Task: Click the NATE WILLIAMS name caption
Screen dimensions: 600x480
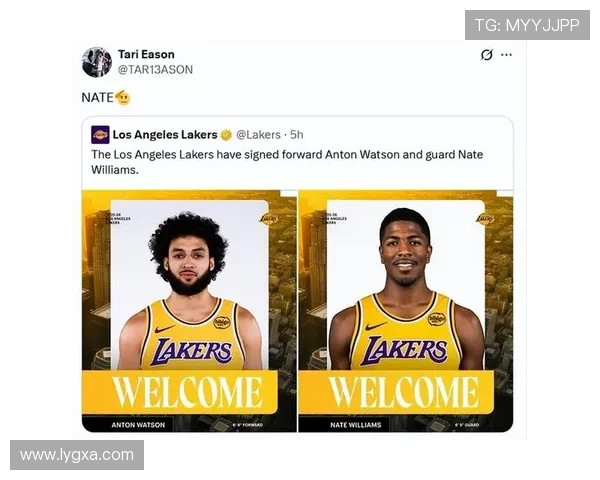Action: click(x=356, y=425)
